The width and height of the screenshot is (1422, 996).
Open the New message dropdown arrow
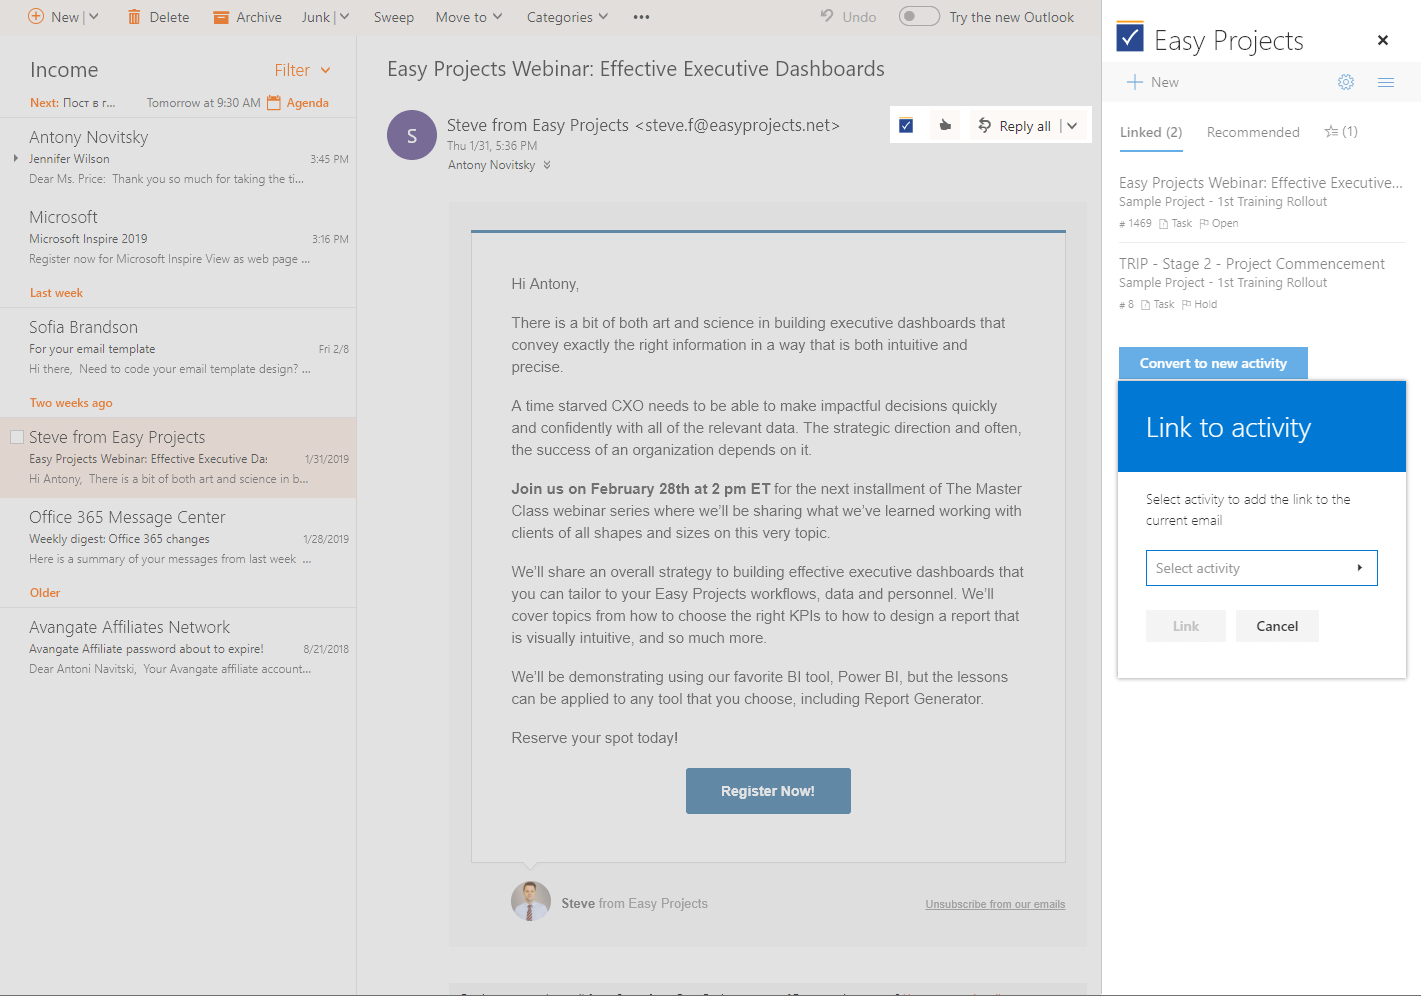pos(94,16)
